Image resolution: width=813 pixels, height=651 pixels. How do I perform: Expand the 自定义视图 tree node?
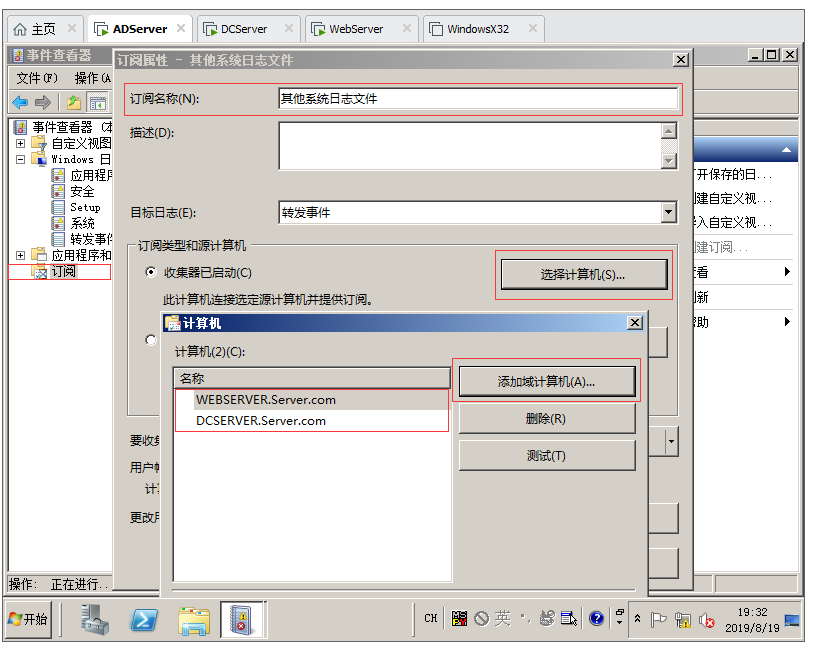20,143
